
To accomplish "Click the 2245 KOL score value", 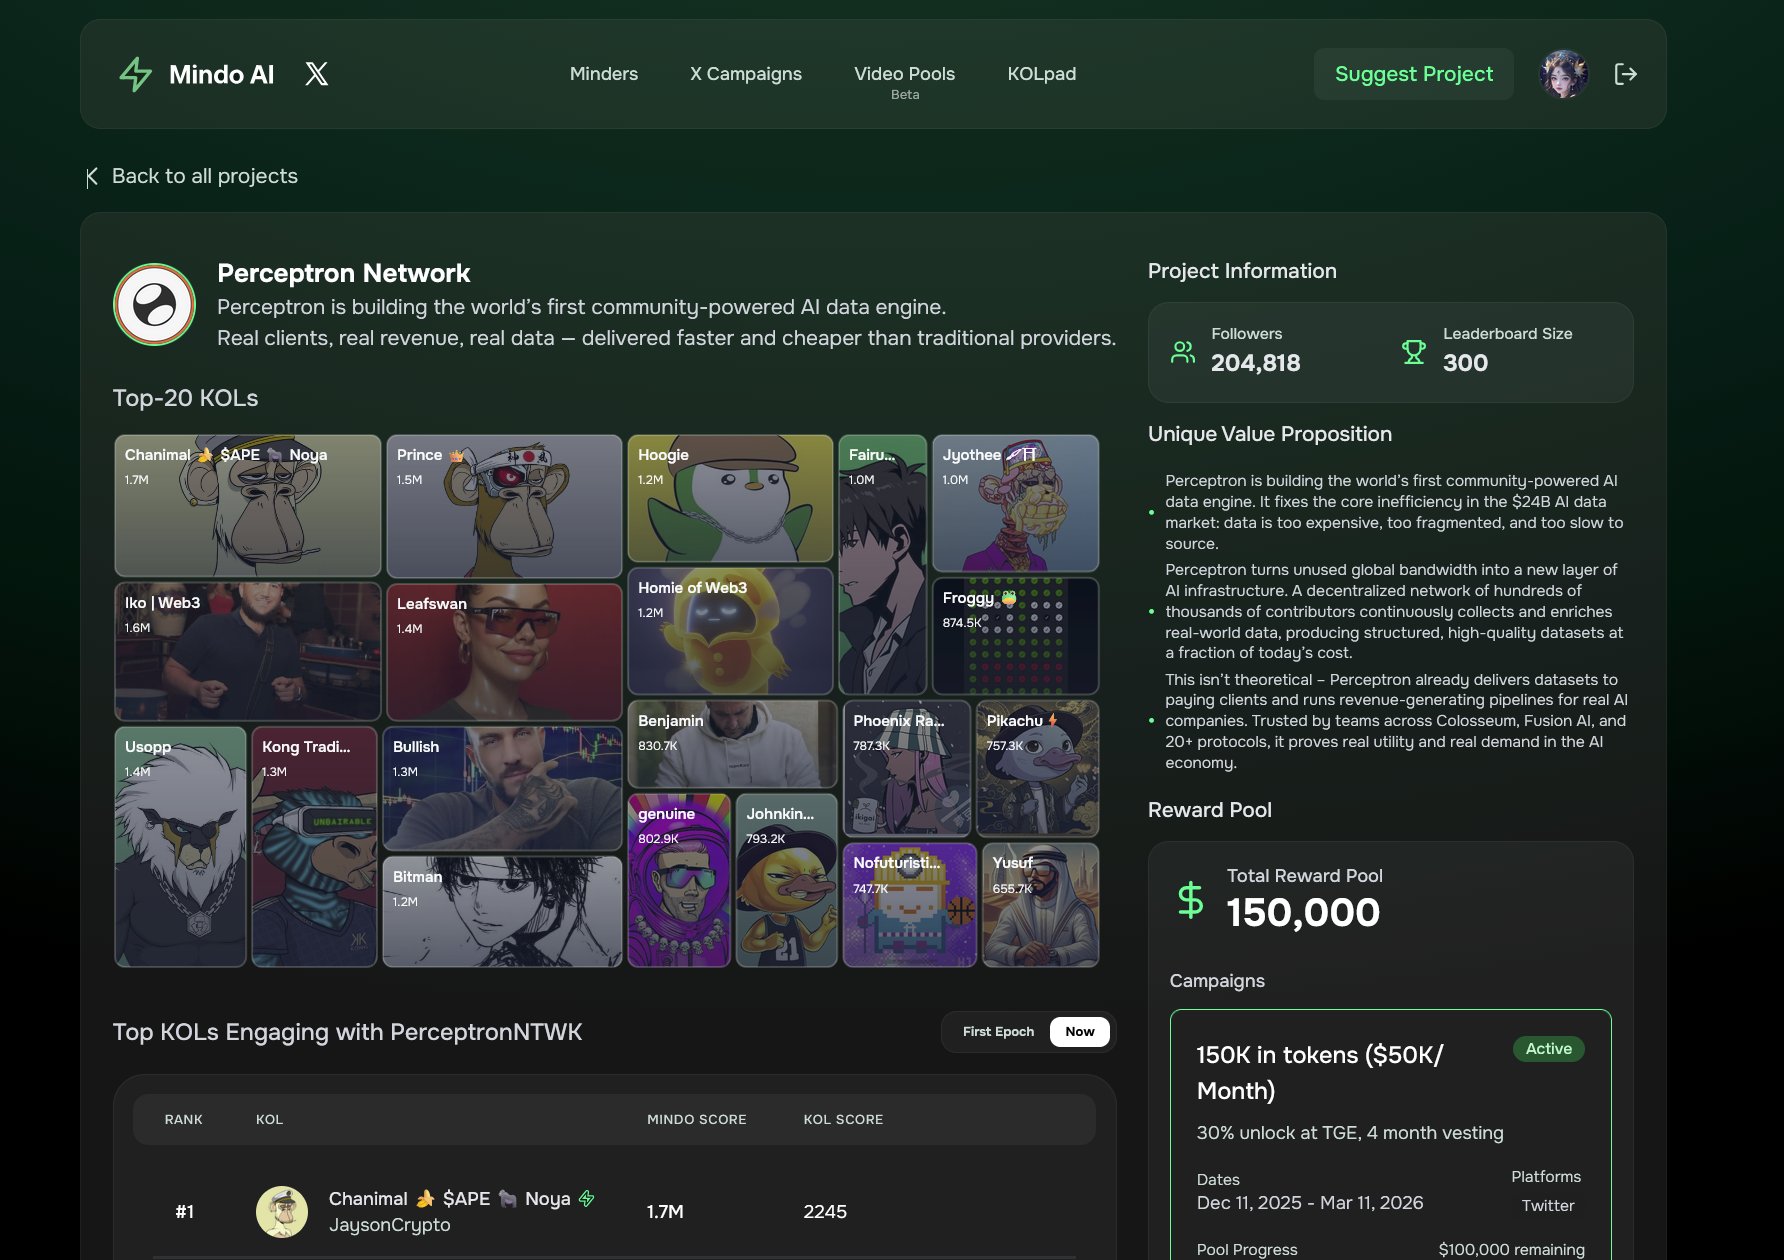I will pos(825,1212).
